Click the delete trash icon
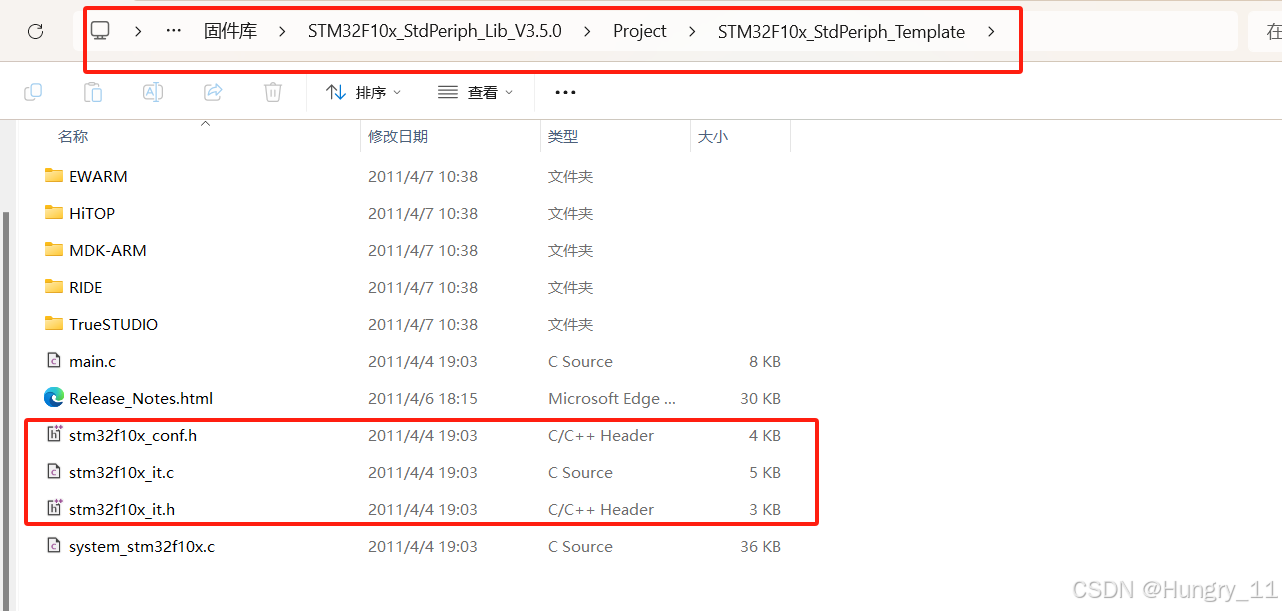This screenshot has height=611, width=1282. 273,92
